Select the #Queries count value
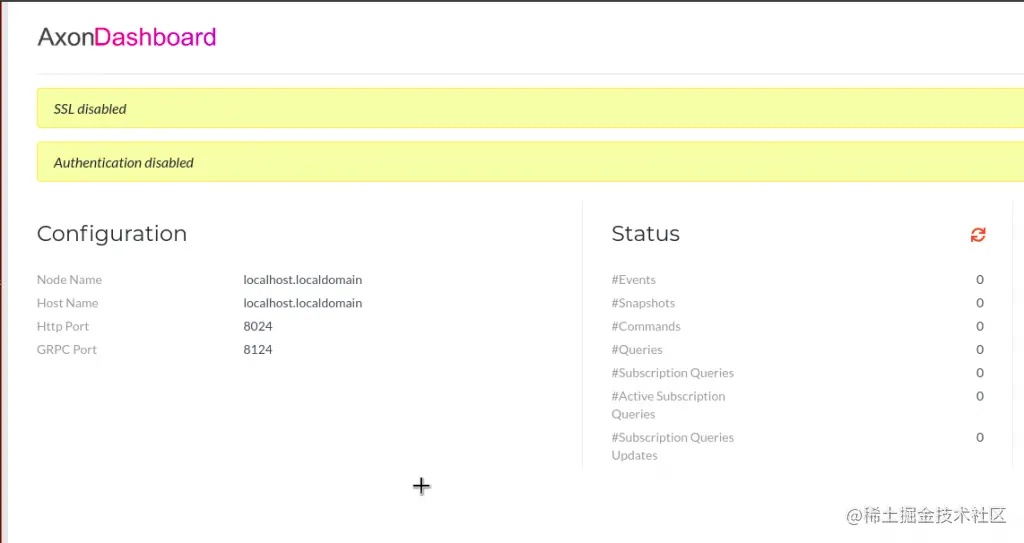 click(x=980, y=350)
